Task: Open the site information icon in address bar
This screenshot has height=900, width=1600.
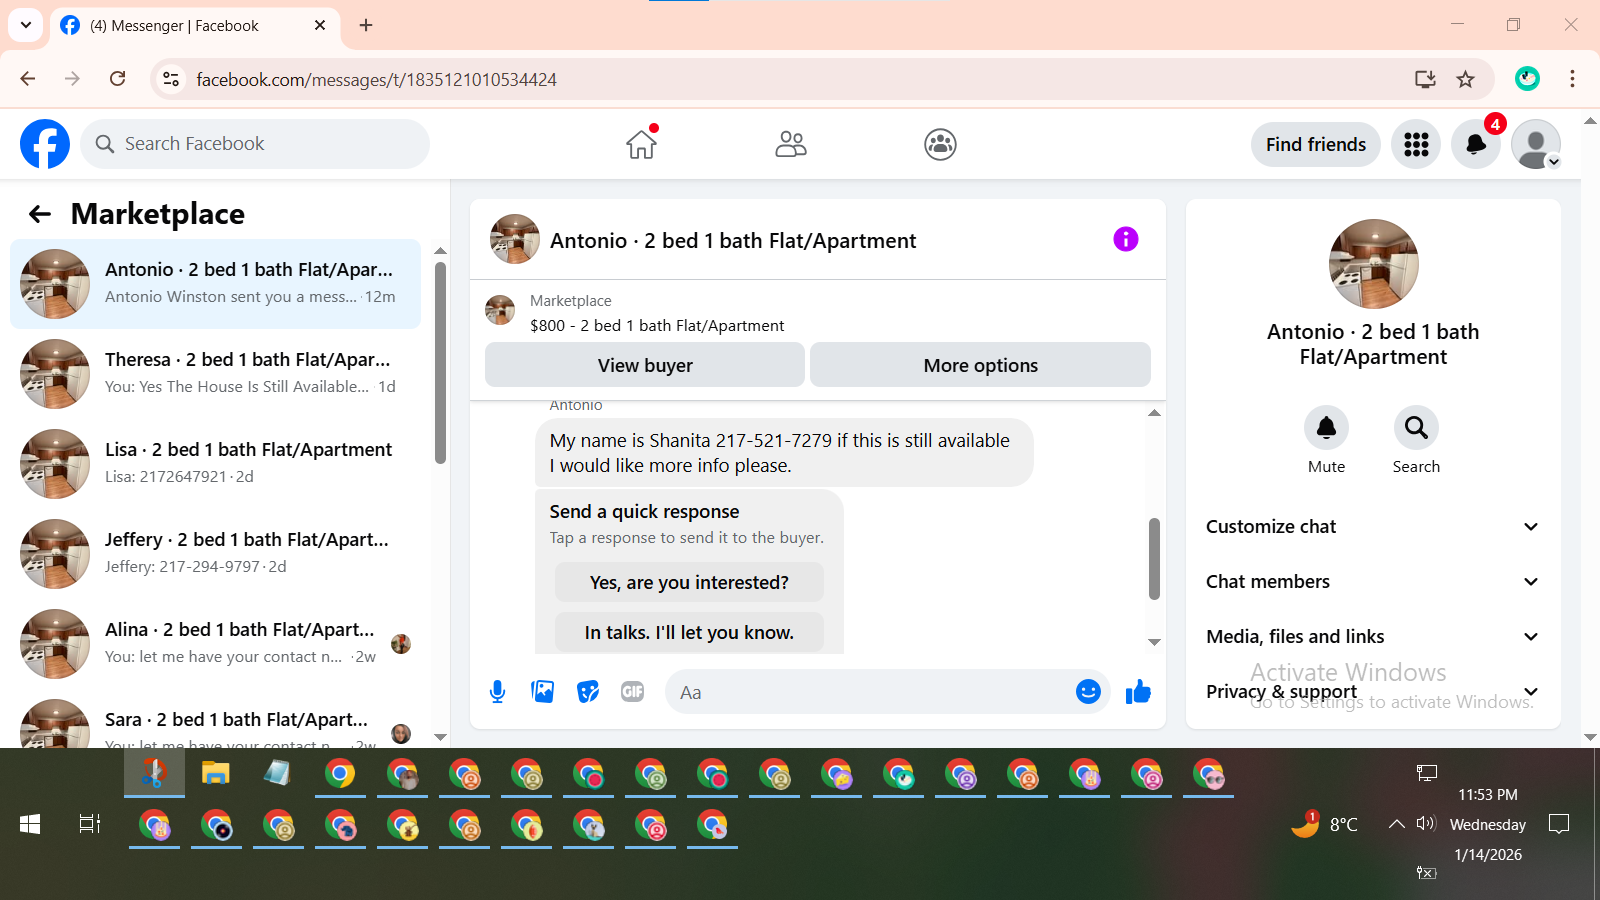Action: 171,79
